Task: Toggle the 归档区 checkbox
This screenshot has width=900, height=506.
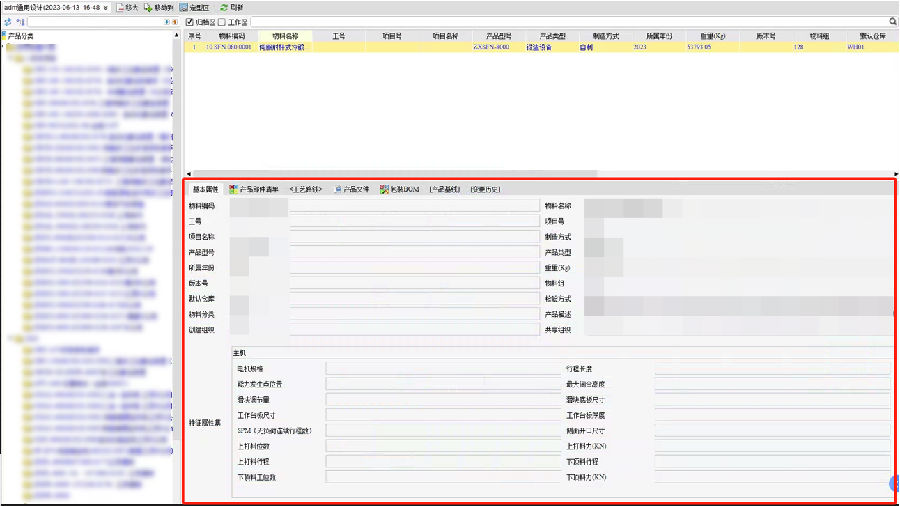Action: [190, 22]
